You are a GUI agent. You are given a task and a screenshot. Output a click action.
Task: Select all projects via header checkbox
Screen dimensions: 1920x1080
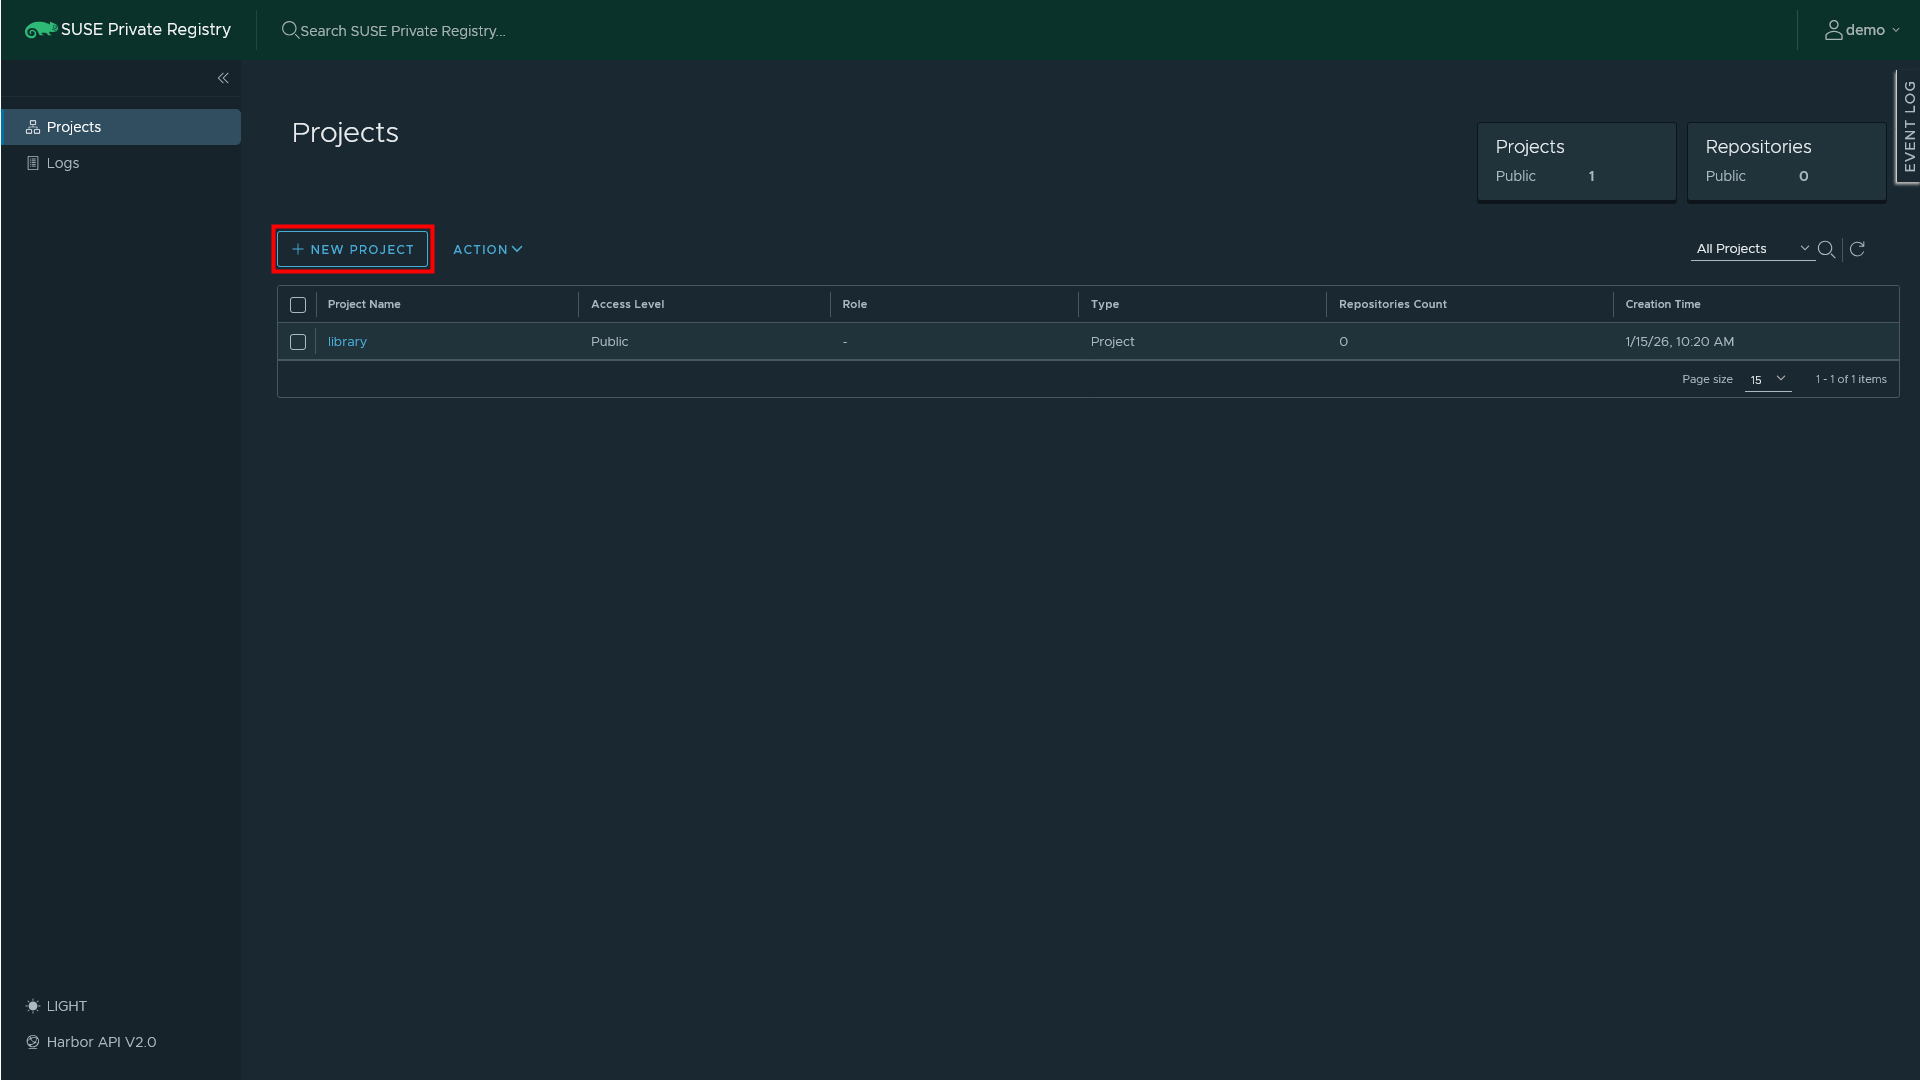pos(298,305)
